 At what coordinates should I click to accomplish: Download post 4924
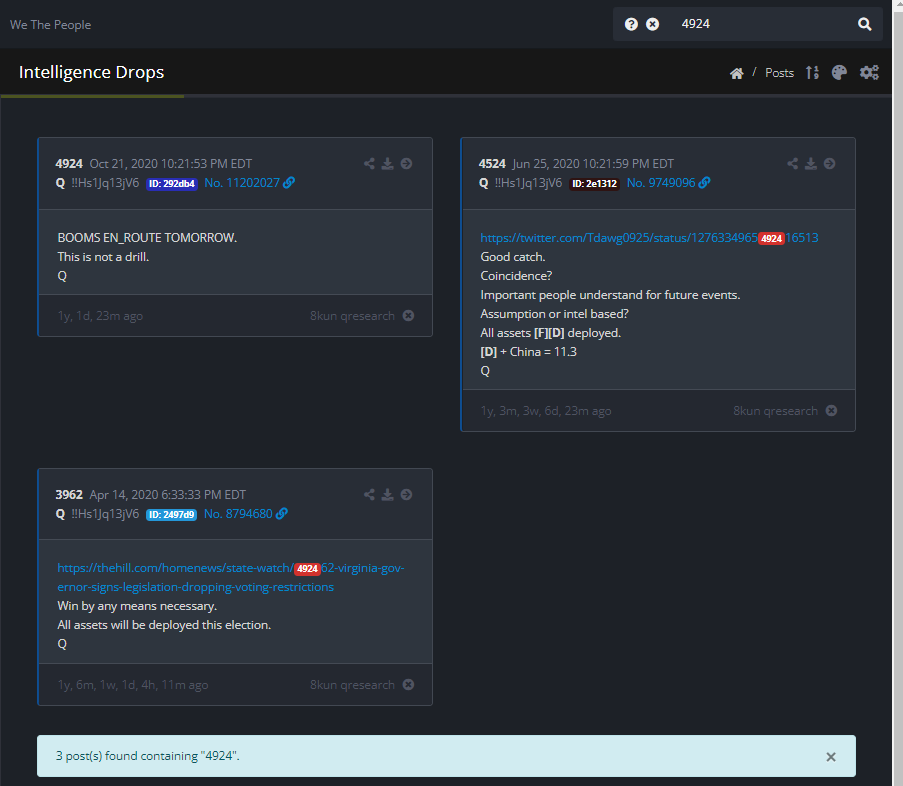pos(388,164)
